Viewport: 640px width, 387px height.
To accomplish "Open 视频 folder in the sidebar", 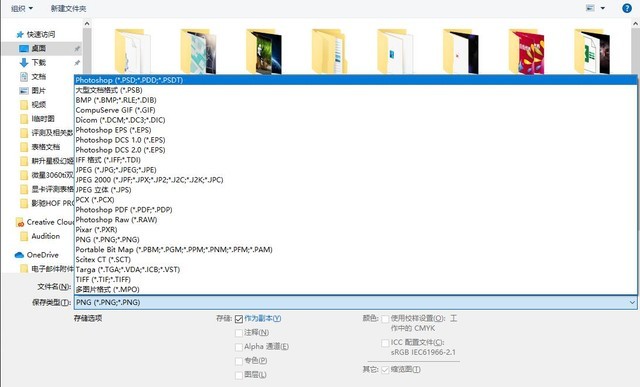I will click(x=39, y=105).
